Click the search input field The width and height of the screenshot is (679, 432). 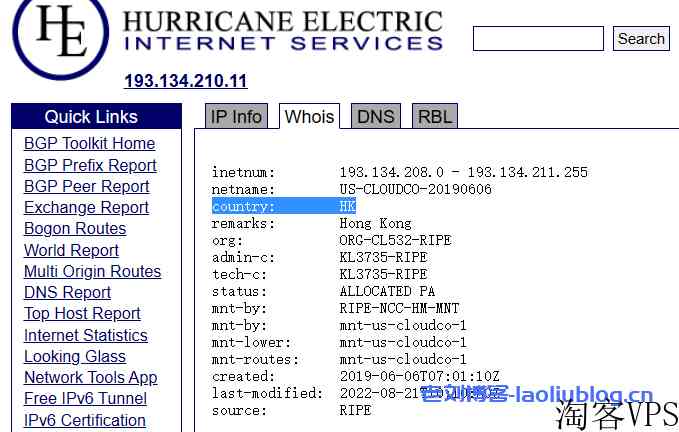tap(538, 39)
